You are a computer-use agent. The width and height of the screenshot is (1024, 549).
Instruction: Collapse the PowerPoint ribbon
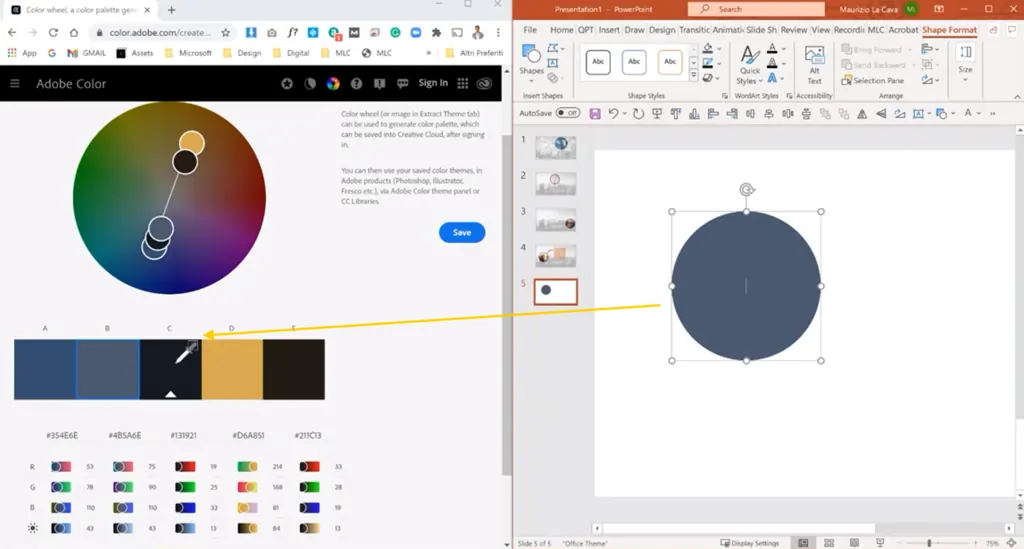pyautogui.click(x=1017, y=97)
